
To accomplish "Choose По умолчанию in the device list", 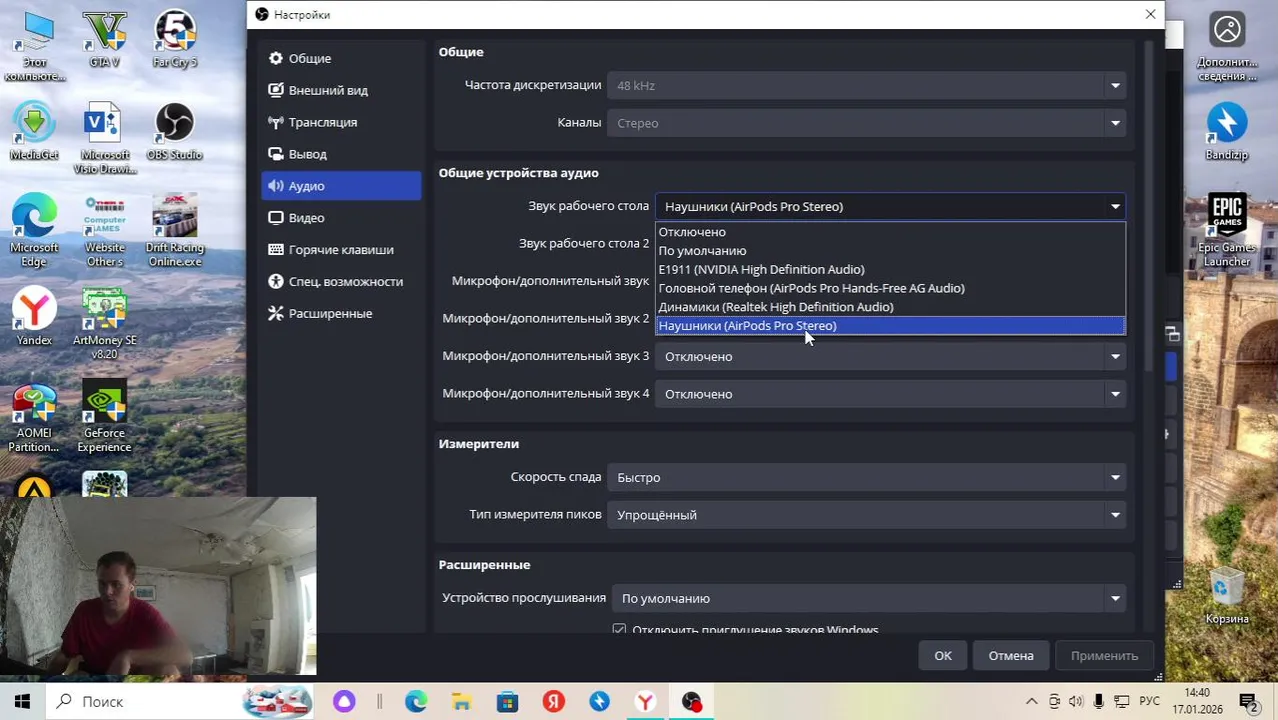I will (x=890, y=251).
